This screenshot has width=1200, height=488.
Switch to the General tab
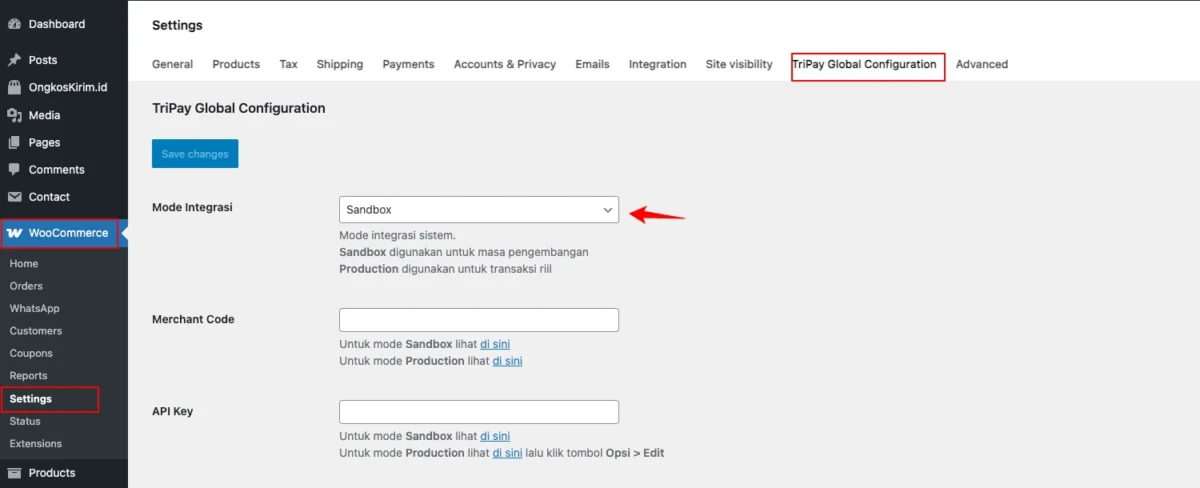[x=172, y=64]
